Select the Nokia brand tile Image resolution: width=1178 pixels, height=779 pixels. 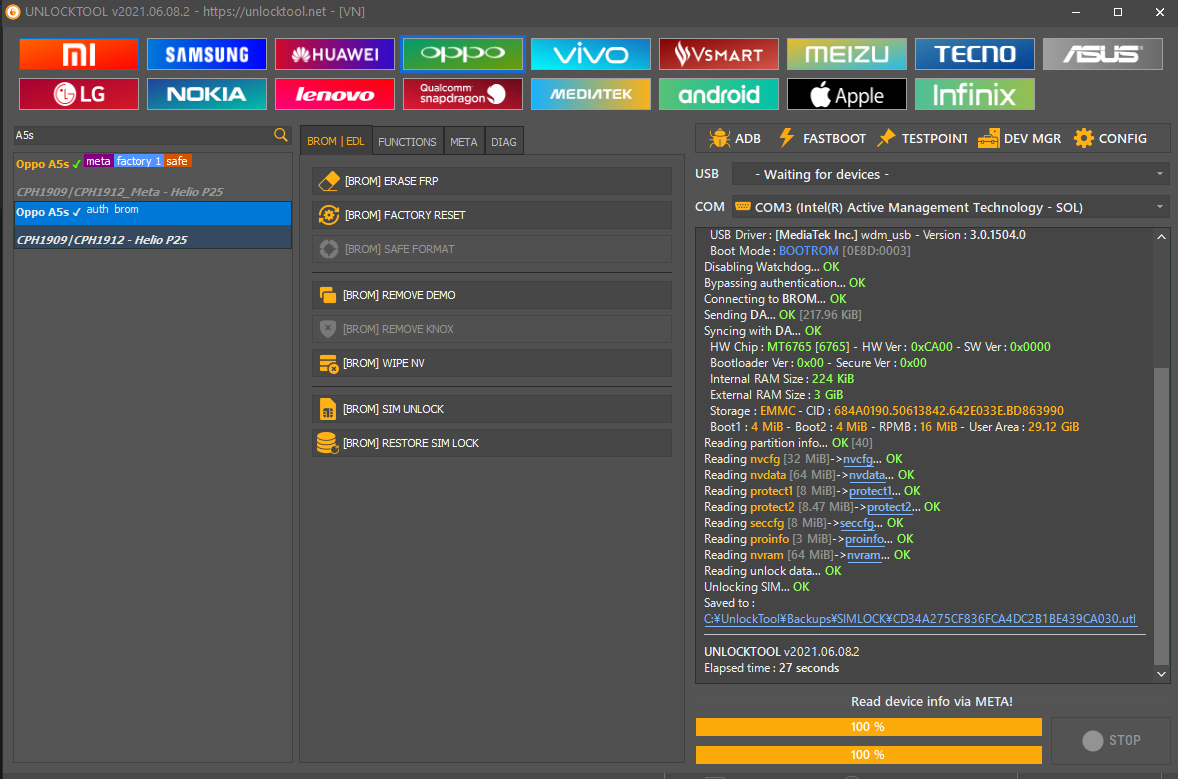pos(207,94)
